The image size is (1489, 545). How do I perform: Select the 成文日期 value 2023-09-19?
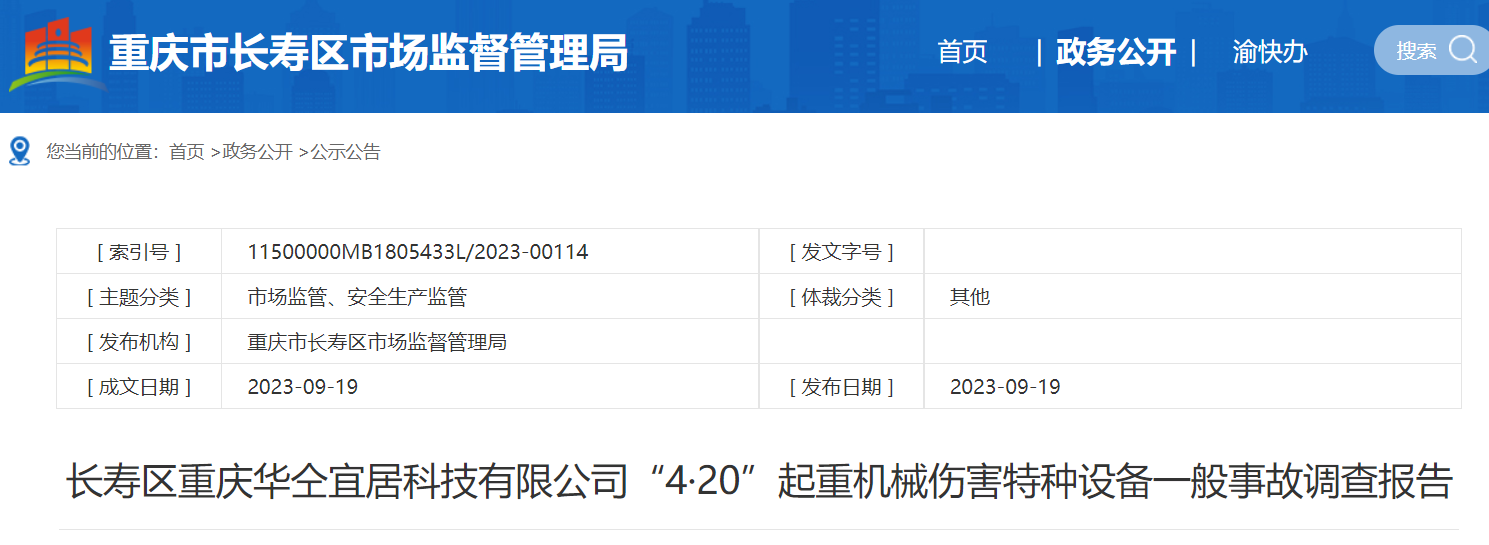[x=303, y=387]
